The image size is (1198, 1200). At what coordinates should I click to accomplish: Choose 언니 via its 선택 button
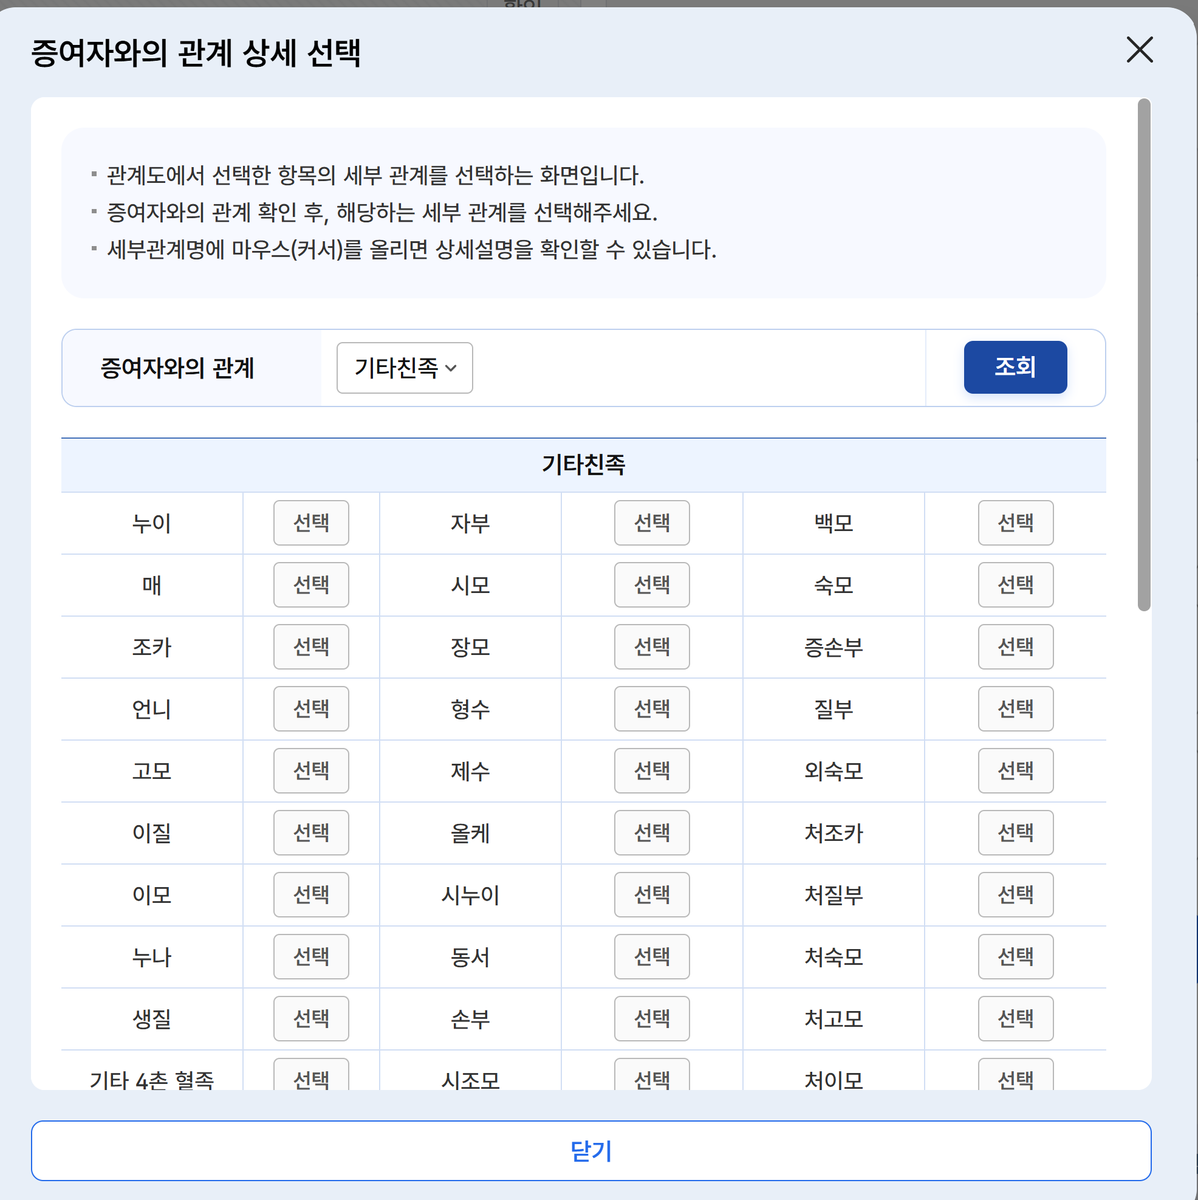click(x=311, y=709)
